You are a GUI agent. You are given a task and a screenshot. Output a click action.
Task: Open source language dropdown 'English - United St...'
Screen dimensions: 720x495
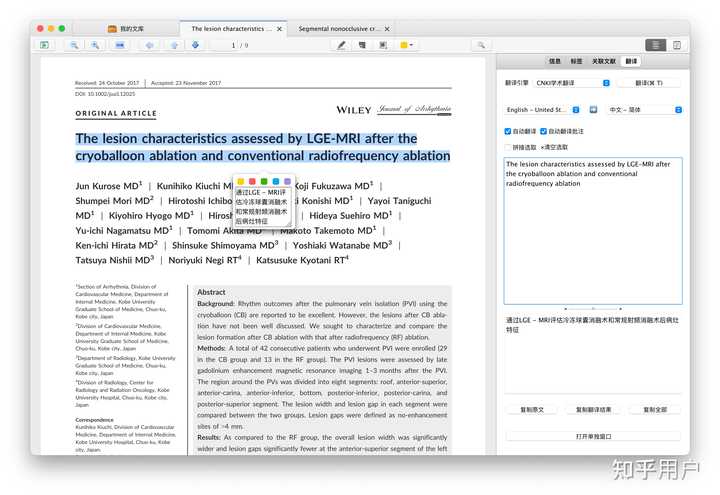coord(542,110)
